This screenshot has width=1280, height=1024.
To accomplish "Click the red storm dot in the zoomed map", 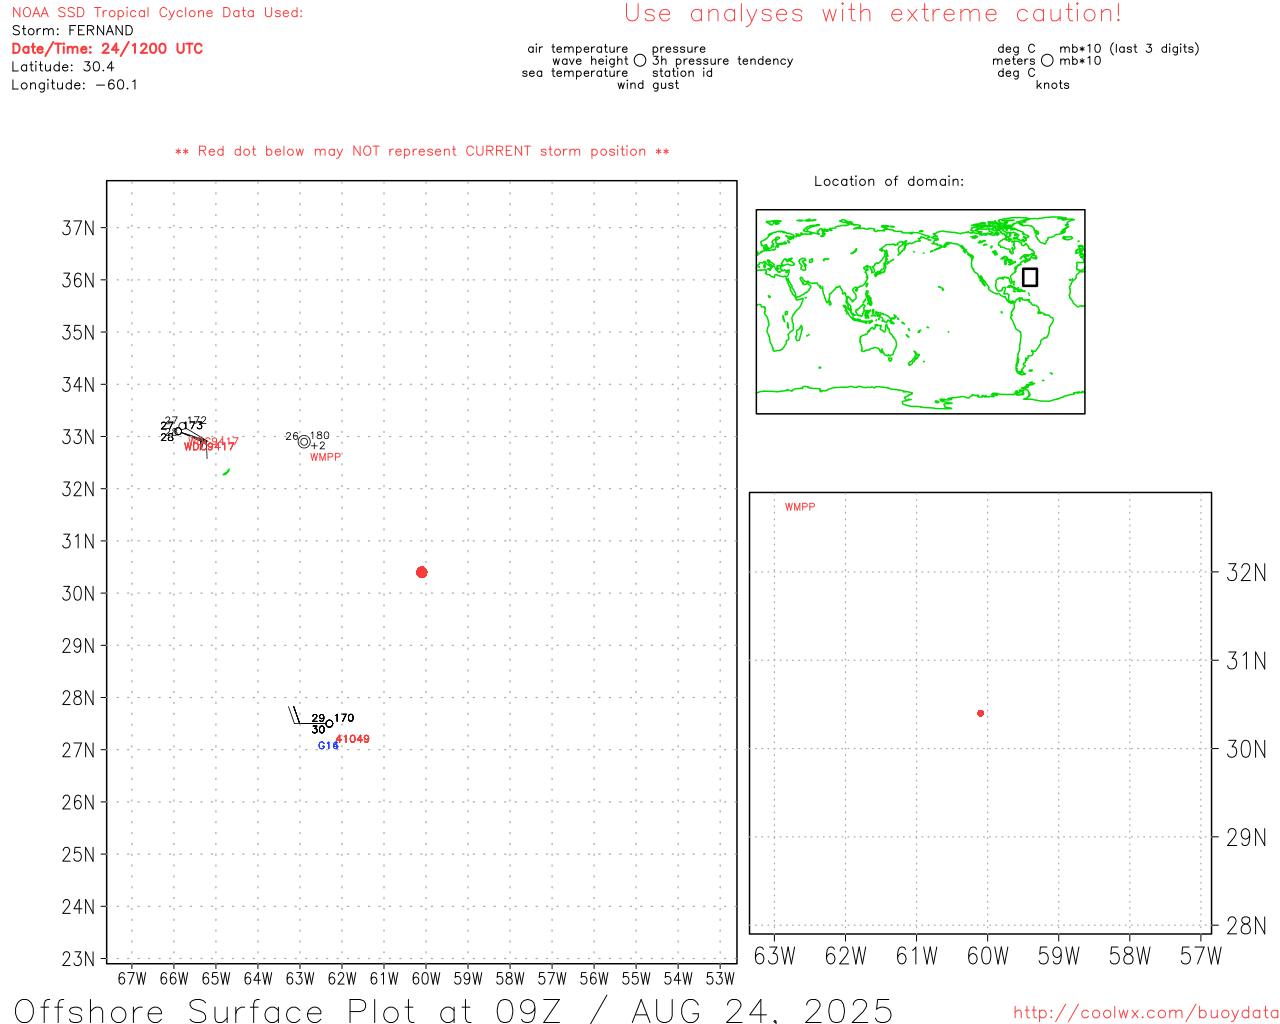I will pyautogui.click(x=980, y=713).
